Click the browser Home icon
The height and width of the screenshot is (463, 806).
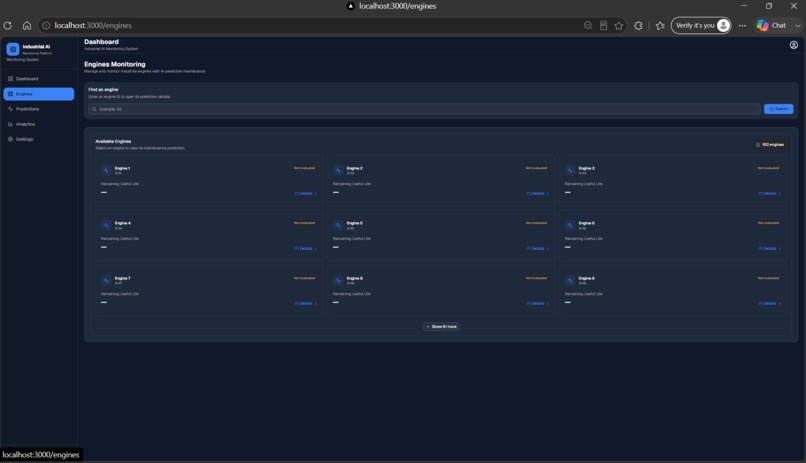pyautogui.click(x=27, y=25)
